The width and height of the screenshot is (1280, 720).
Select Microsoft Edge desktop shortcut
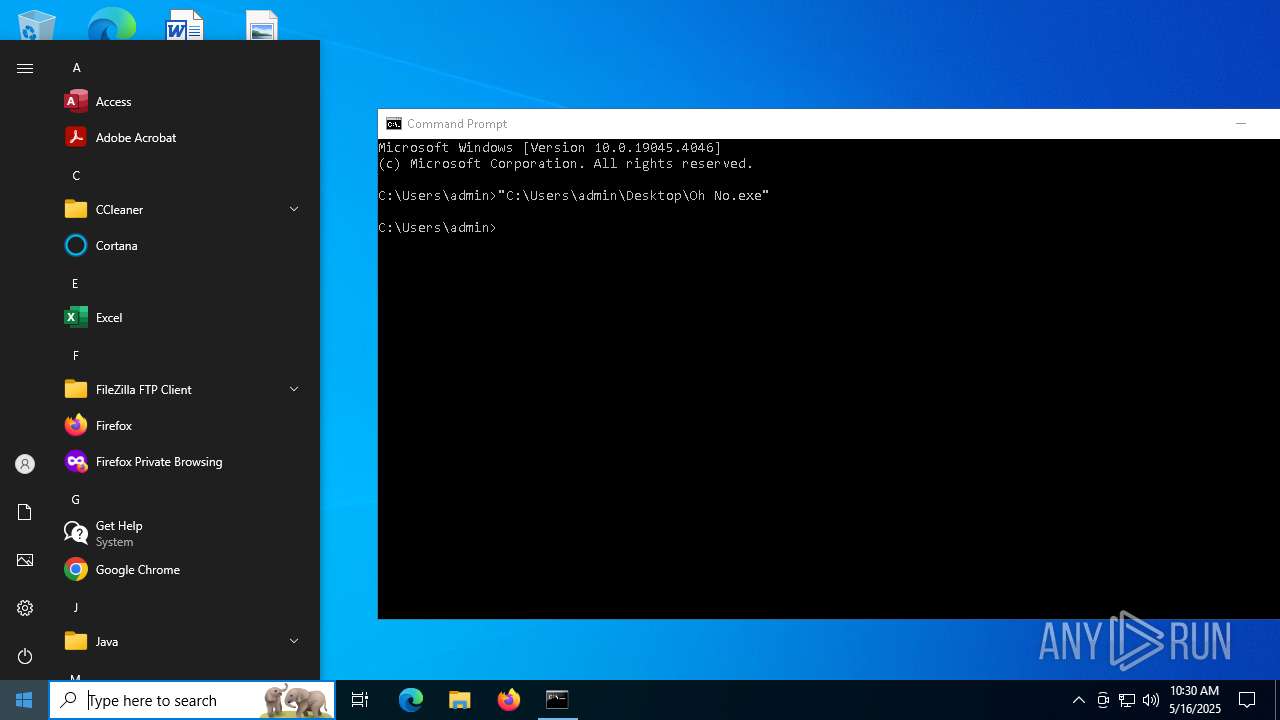coord(111,25)
